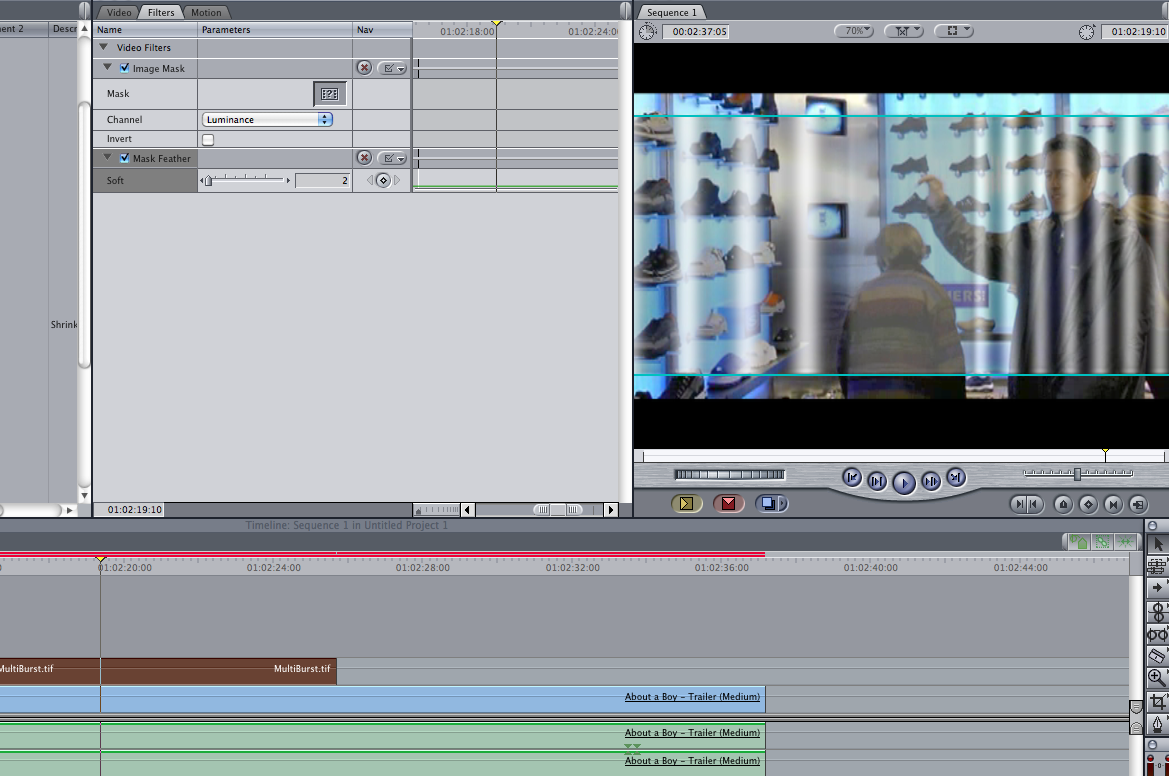This screenshot has width=1169, height=776.
Task: Open the Channel Luminance dropdown
Action: [267, 119]
